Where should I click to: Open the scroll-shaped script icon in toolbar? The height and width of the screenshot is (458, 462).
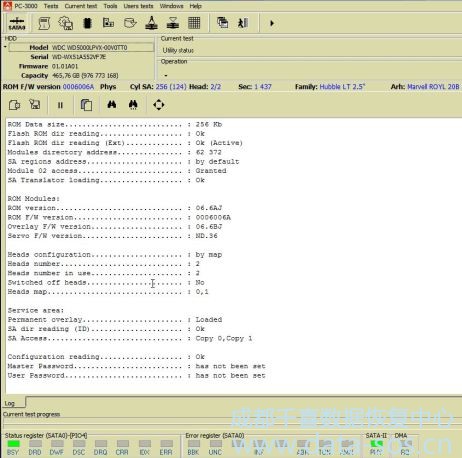point(44,23)
